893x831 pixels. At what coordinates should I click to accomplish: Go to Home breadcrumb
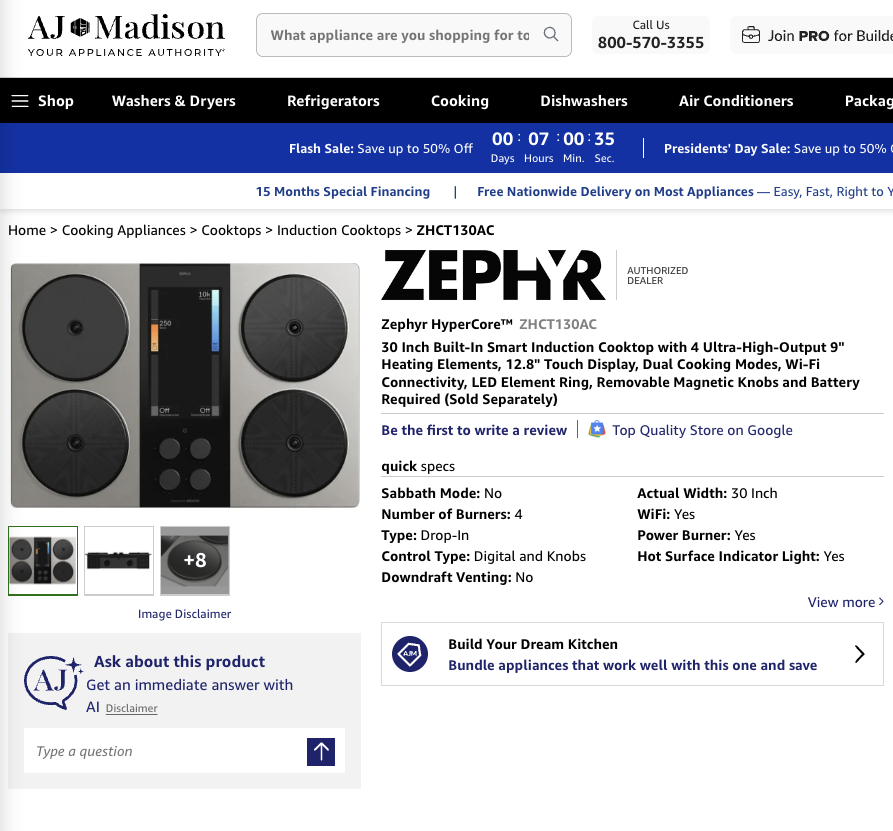pos(27,230)
